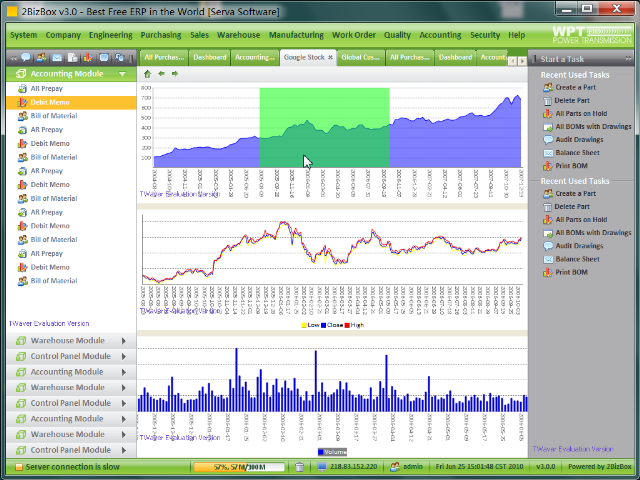Click the Server connection is slow message

tap(73, 467)
